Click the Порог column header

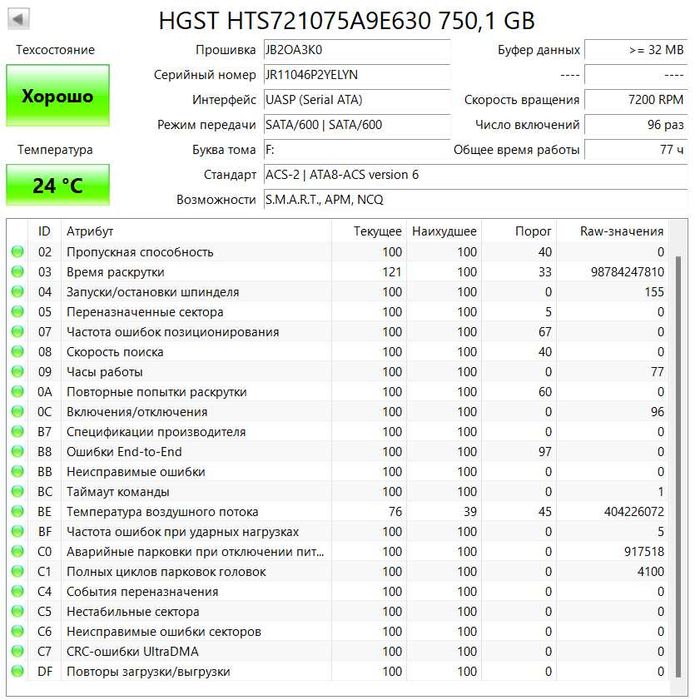519,231
